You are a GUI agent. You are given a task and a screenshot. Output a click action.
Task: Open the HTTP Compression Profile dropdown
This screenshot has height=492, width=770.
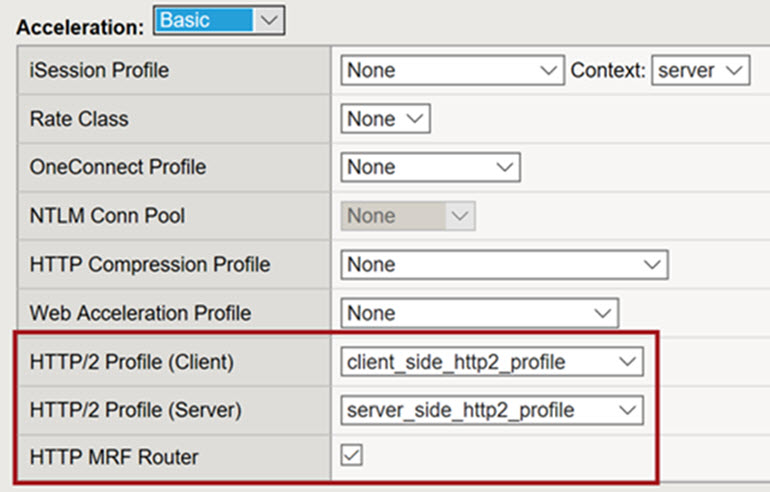coord(504,265)
